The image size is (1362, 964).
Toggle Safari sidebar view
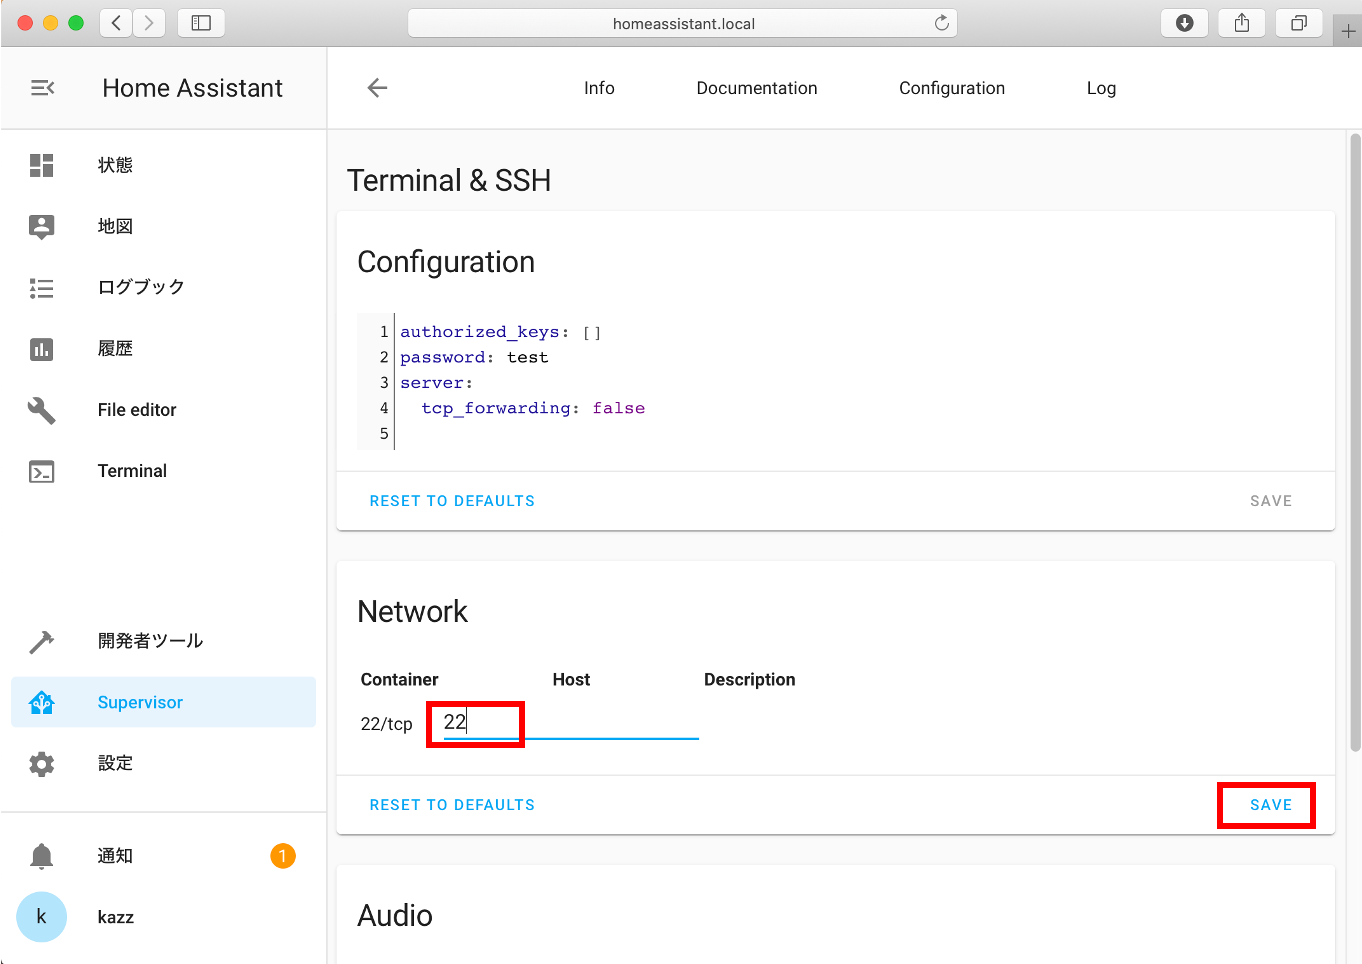click(x=201, y=23)
